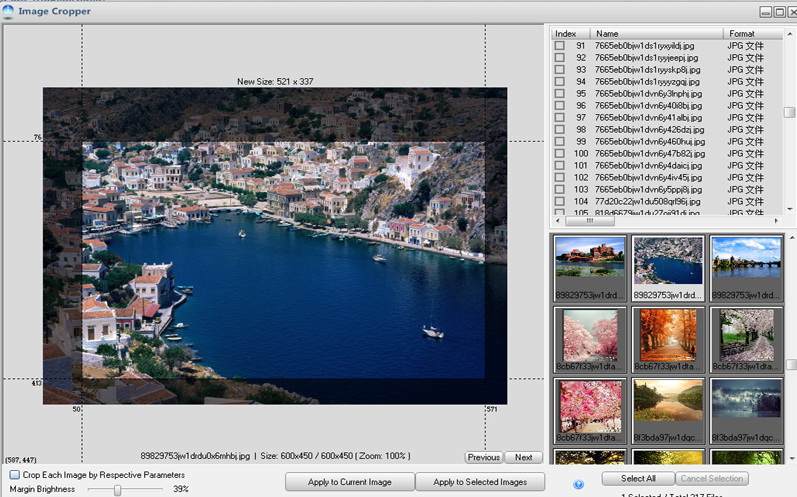The image size is (797, 497).
Task: Click the Image Cropper app logo icon
Action: point(8,12)
